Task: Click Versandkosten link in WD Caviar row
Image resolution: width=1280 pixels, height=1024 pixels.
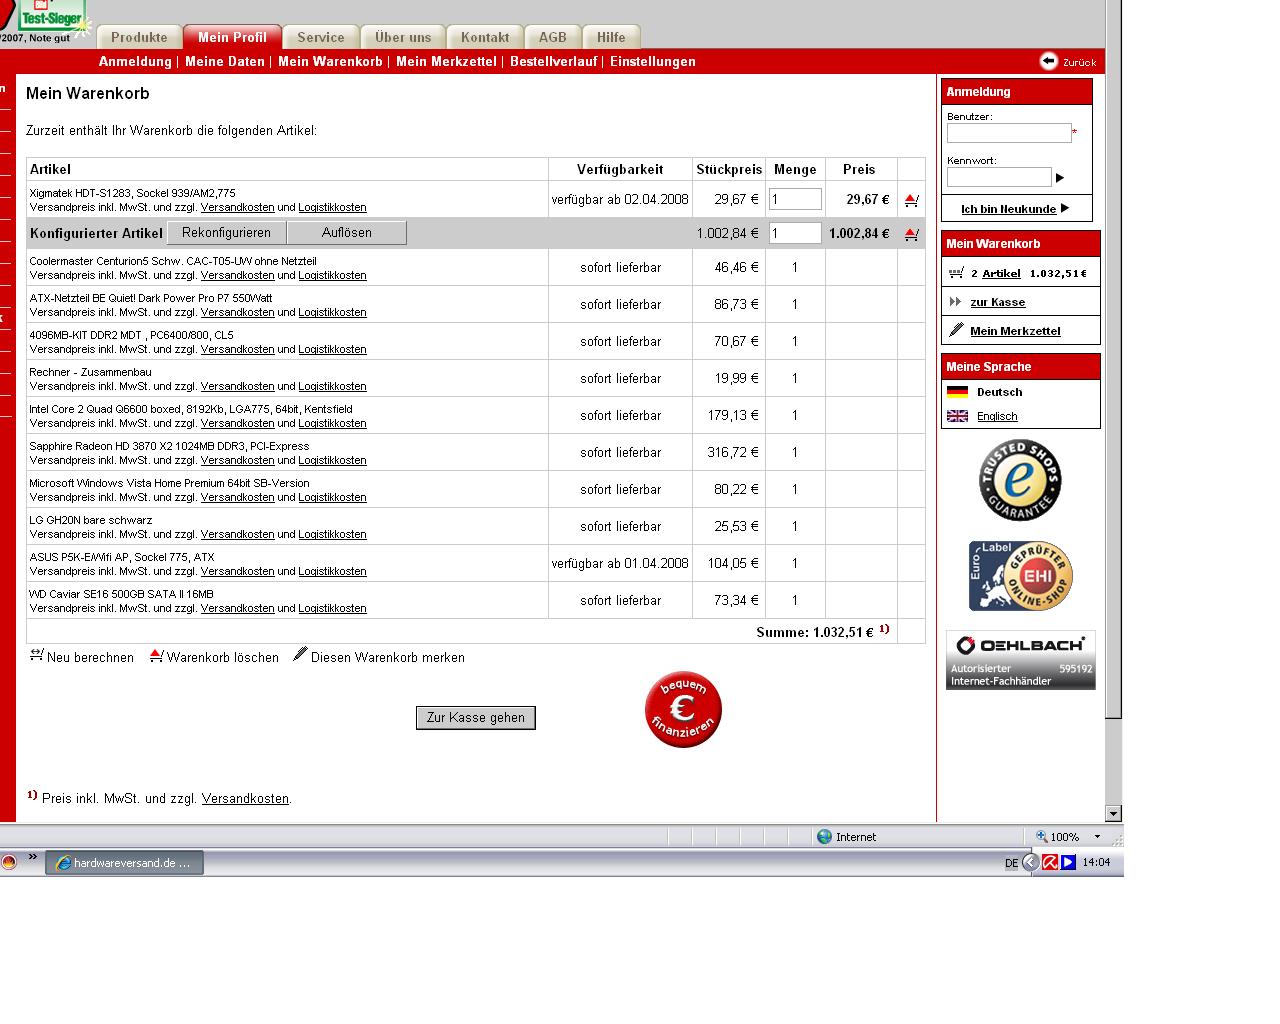Action: pos(237,609)
